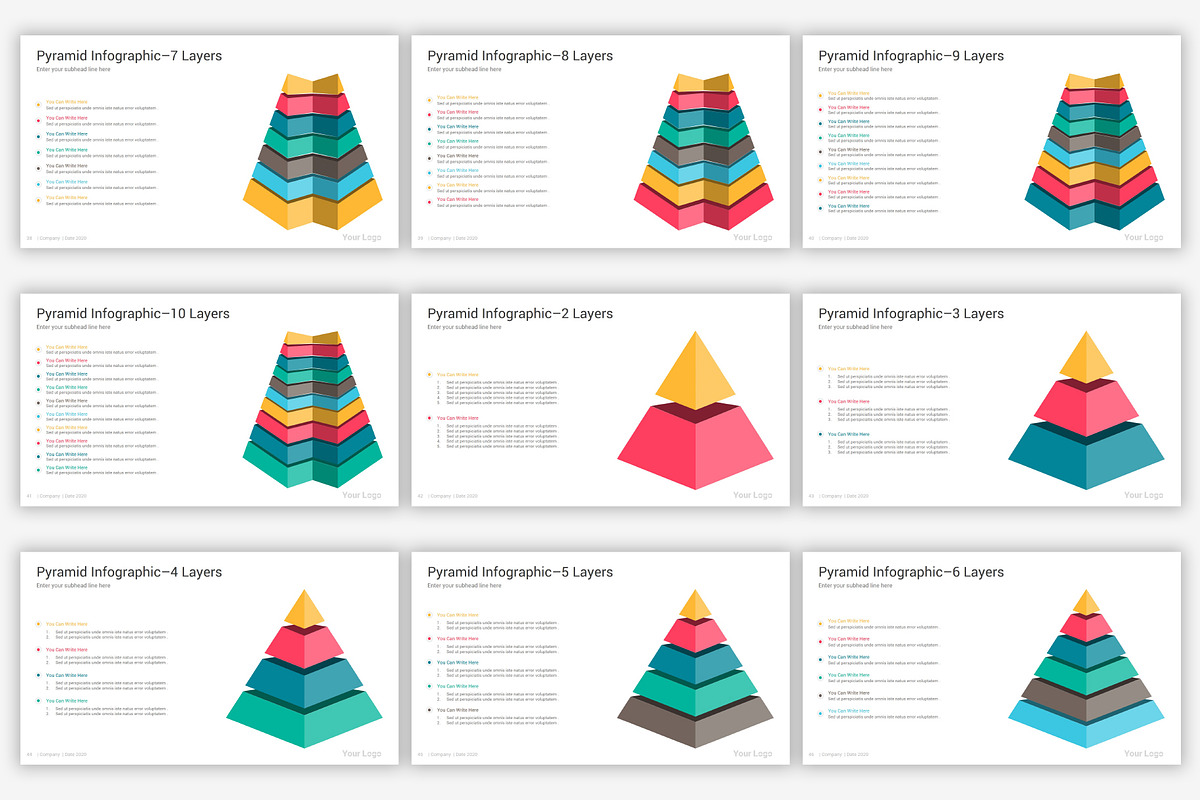Click the title "Pyramid Infographic–4 Layers"
The image size is (1200, 800).
[x=129, y=573]
